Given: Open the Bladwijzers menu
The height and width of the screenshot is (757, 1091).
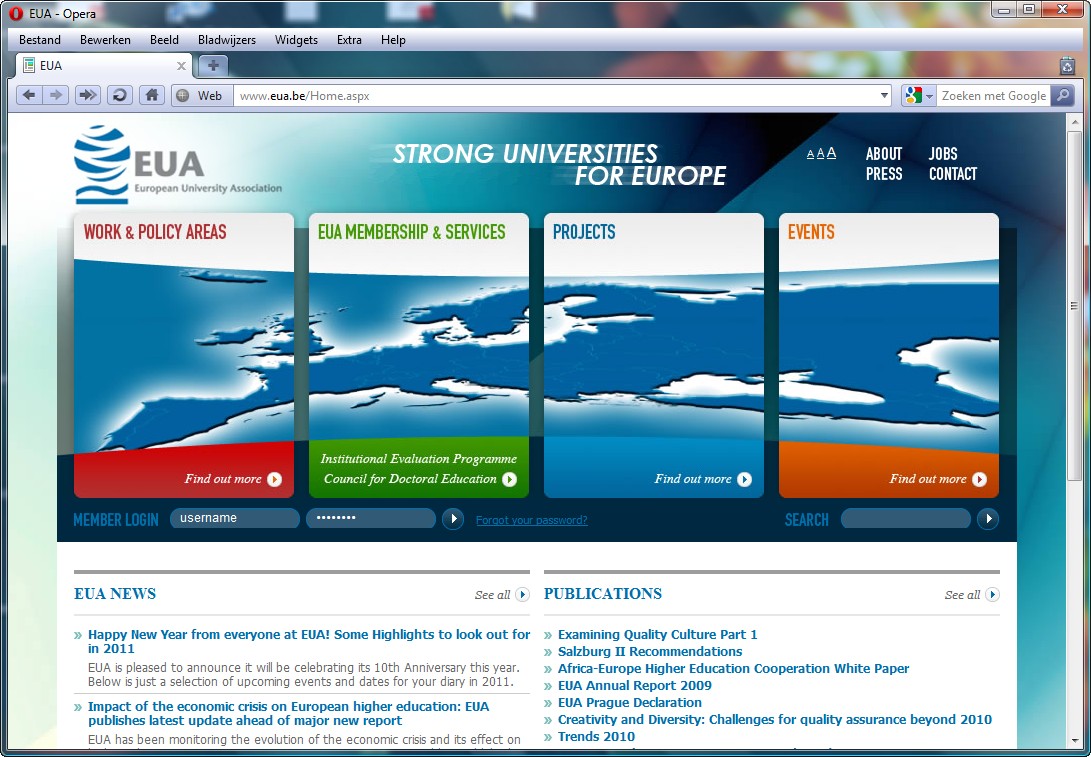Looking at the screenshot, I should pyautogui.click(x=226, y=40).
